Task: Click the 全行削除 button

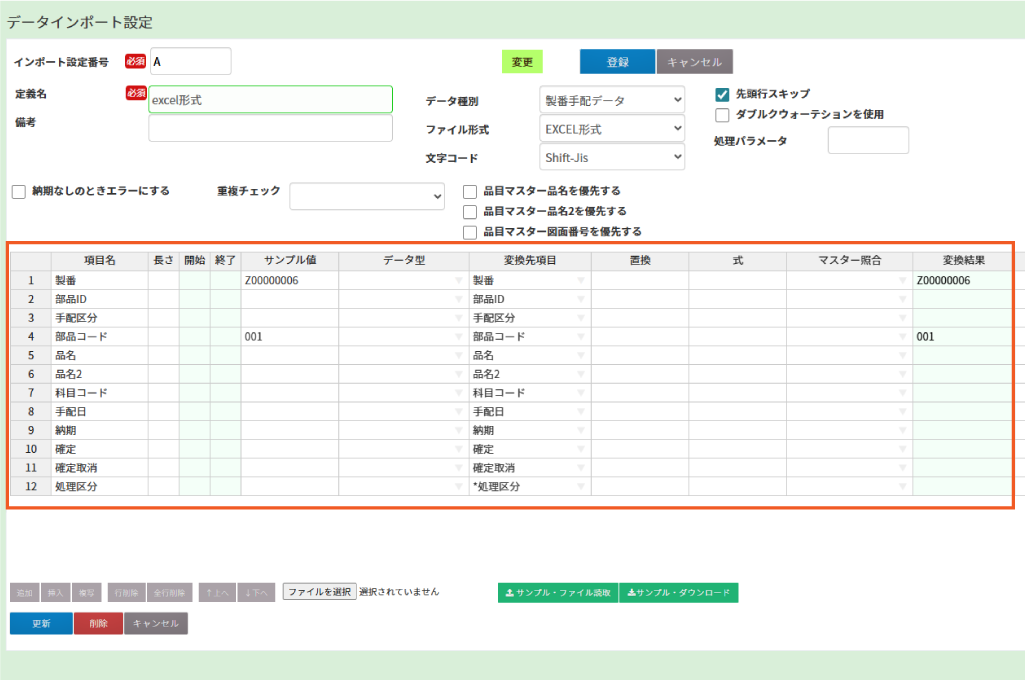Action: tap(169, 593)
